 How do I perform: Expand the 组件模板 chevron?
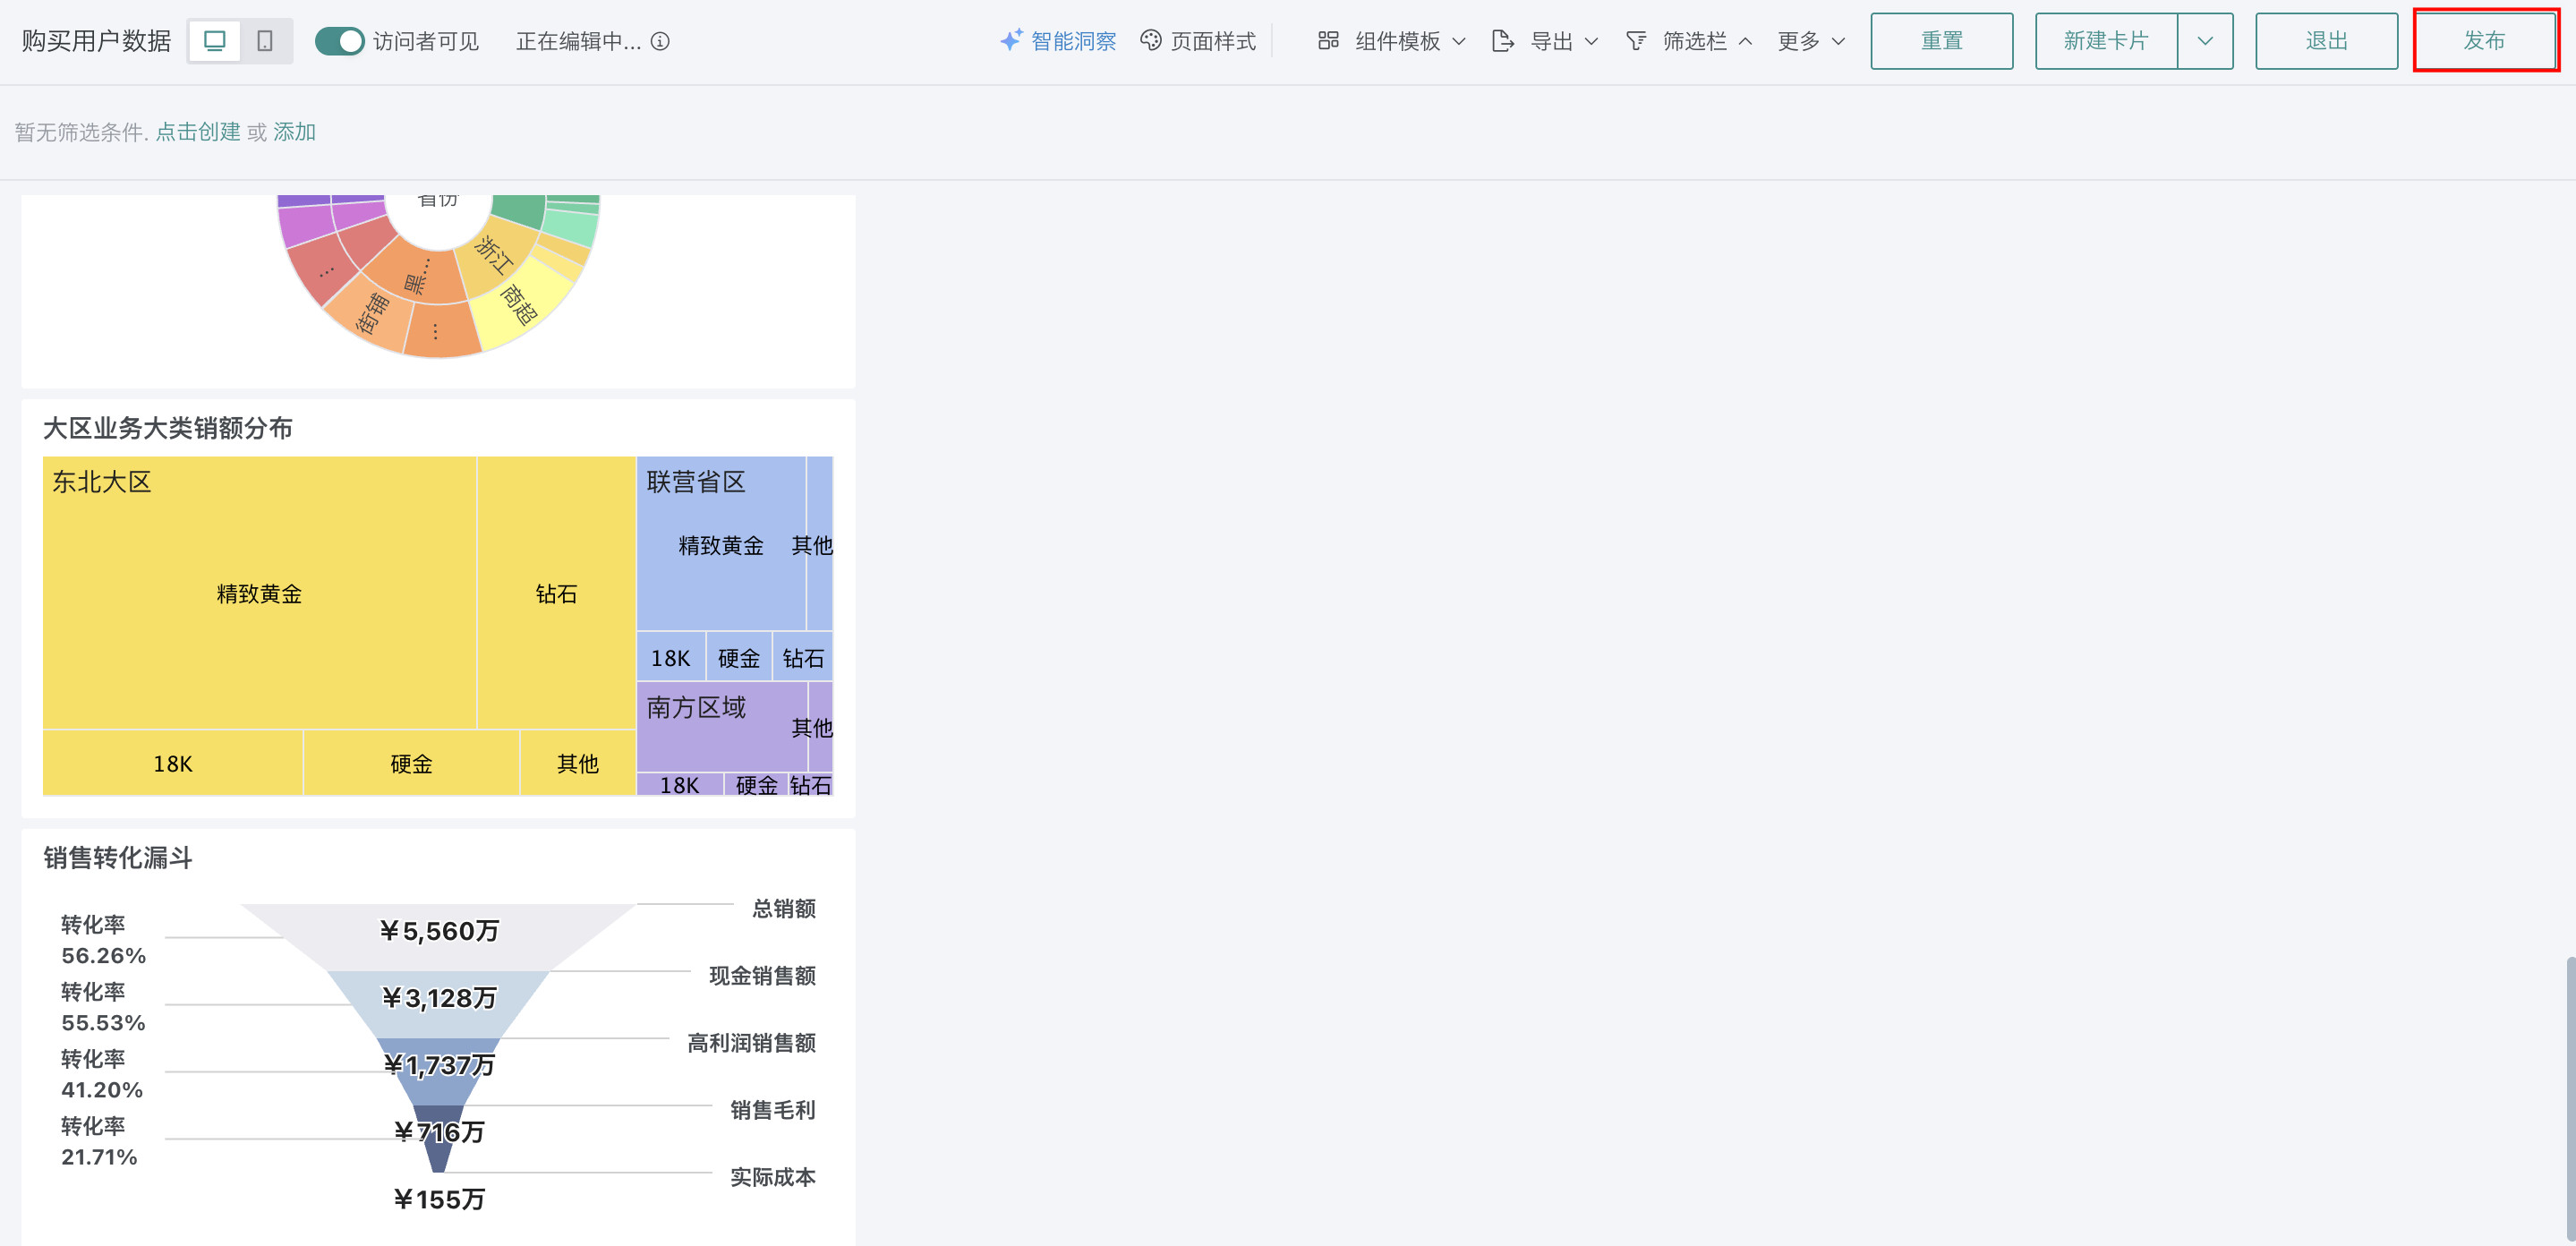coord(1458,41)
